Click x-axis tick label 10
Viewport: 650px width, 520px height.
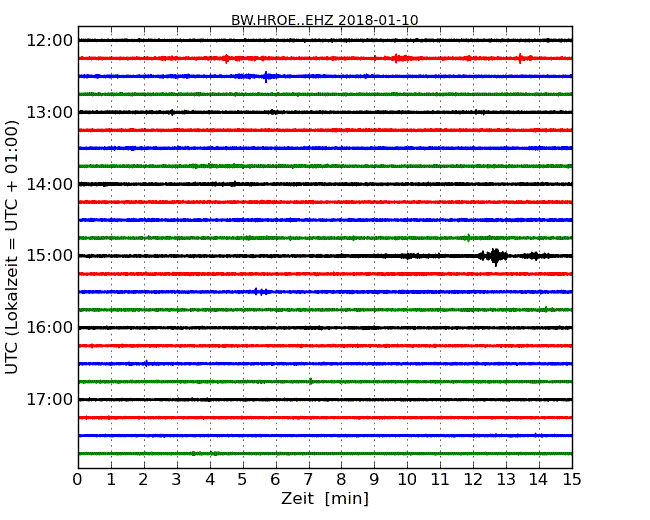(x=407, y=480)
